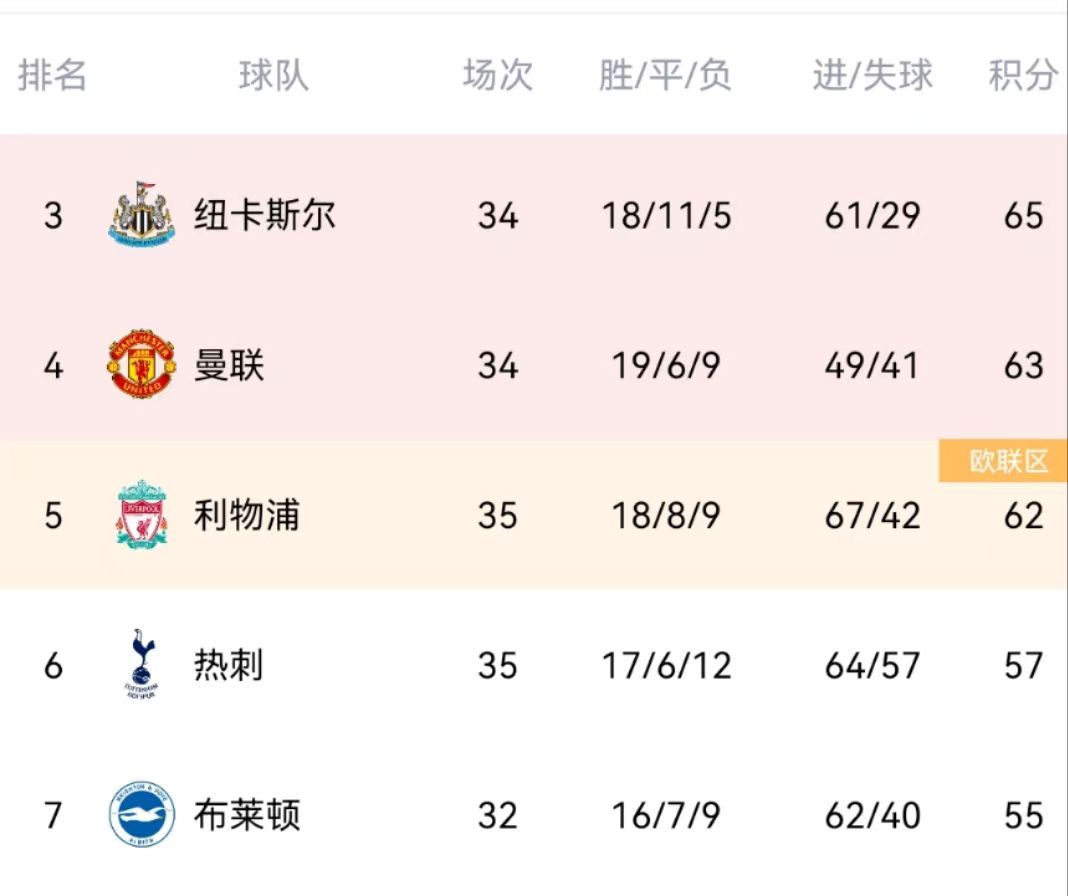Sort by the 排名 column header
The height and width of the screenshot is (896, 1068).
pyautogui.click(x=52, y=75)
